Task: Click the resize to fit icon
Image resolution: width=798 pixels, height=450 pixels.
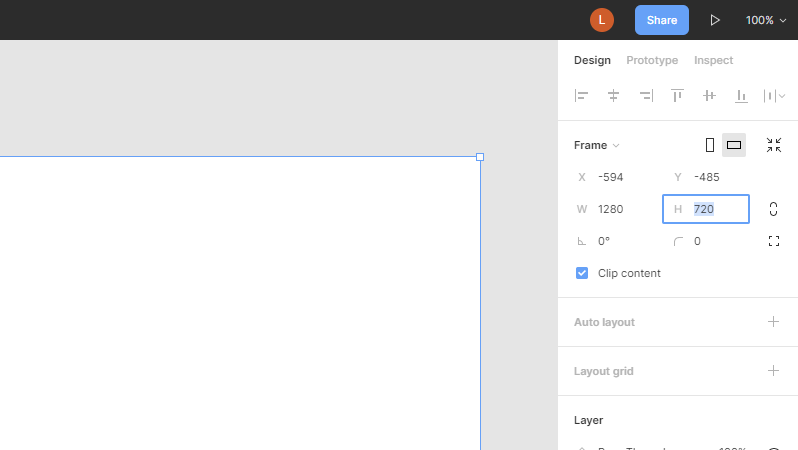Action: click(x=774, y=145)
